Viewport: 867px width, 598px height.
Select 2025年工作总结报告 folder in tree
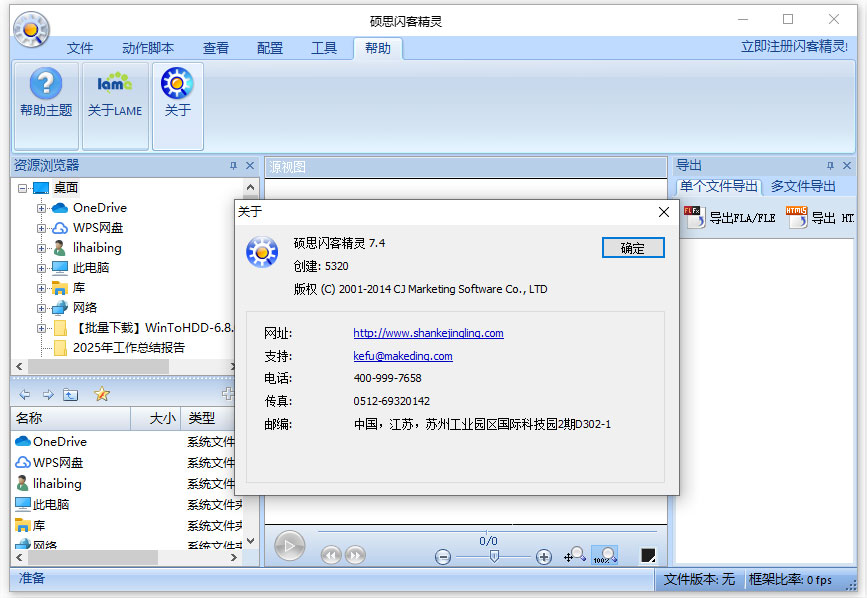pos(129,348)
